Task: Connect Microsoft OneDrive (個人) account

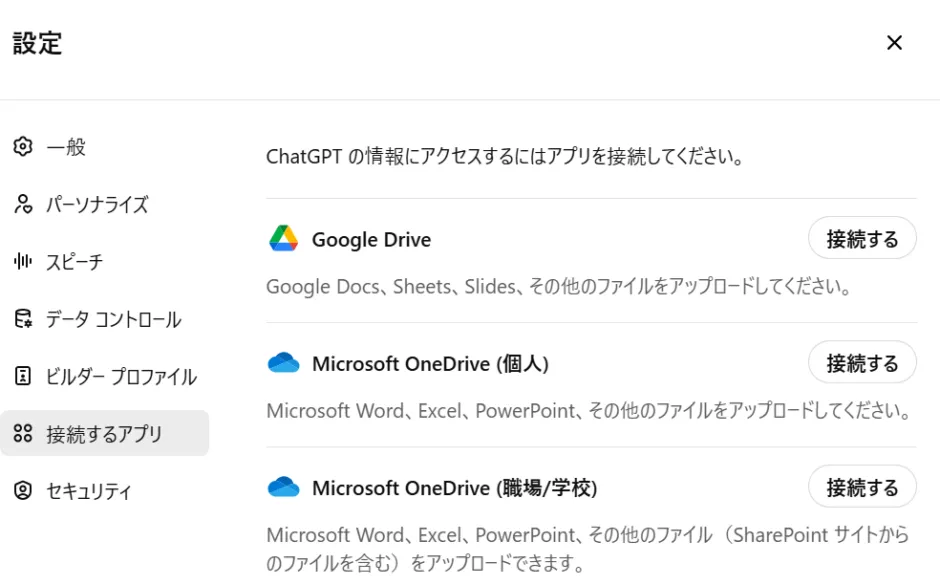Action: pyautogui.click(x=862, y=362)
